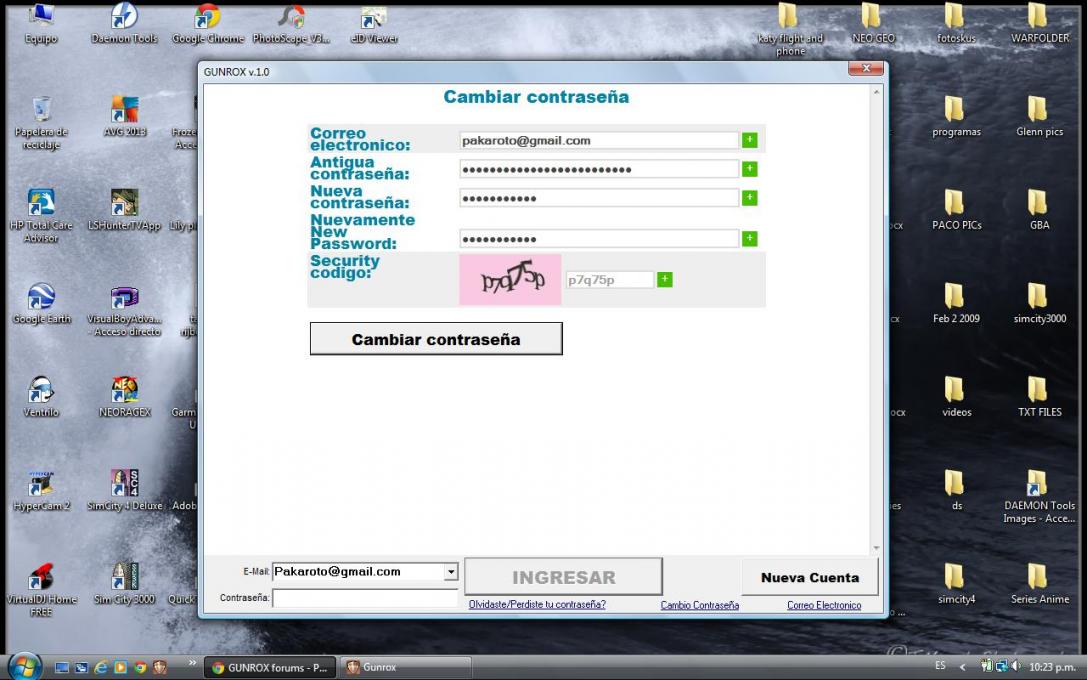
Task: Click green plus icon beside Antigua contraseña field
Action: 749,169
